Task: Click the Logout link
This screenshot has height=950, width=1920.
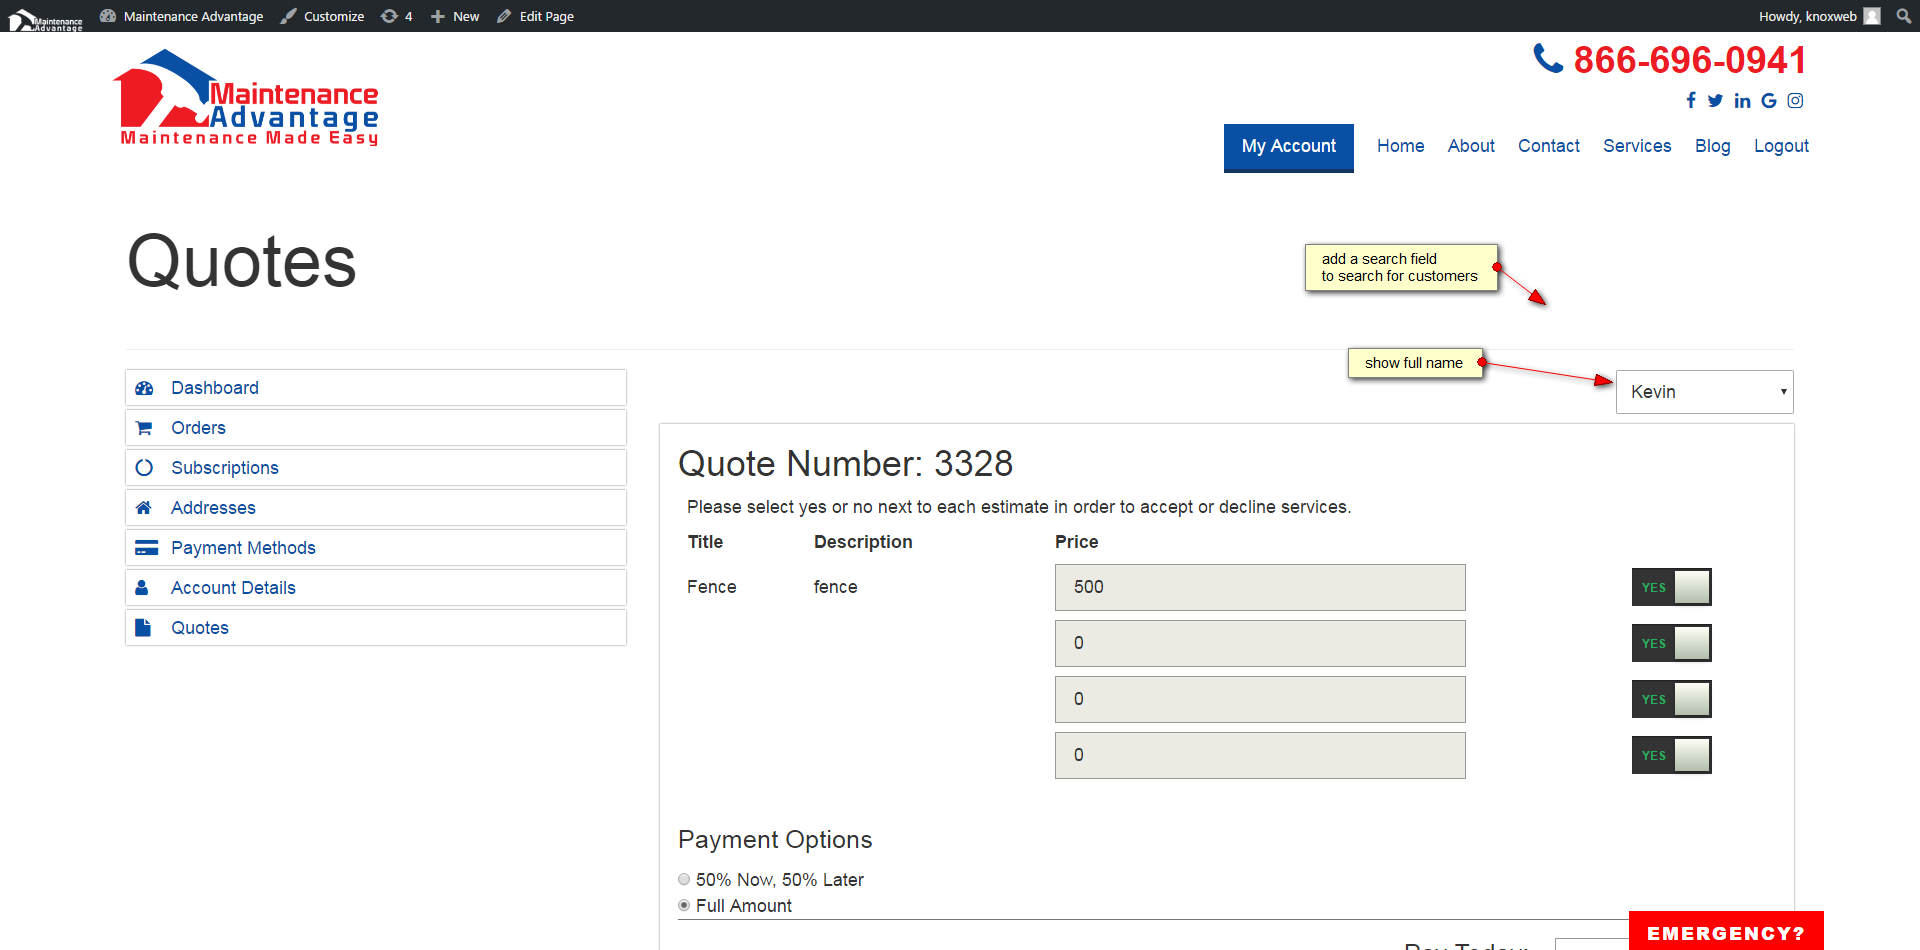Action: [x=1781, y=146]
